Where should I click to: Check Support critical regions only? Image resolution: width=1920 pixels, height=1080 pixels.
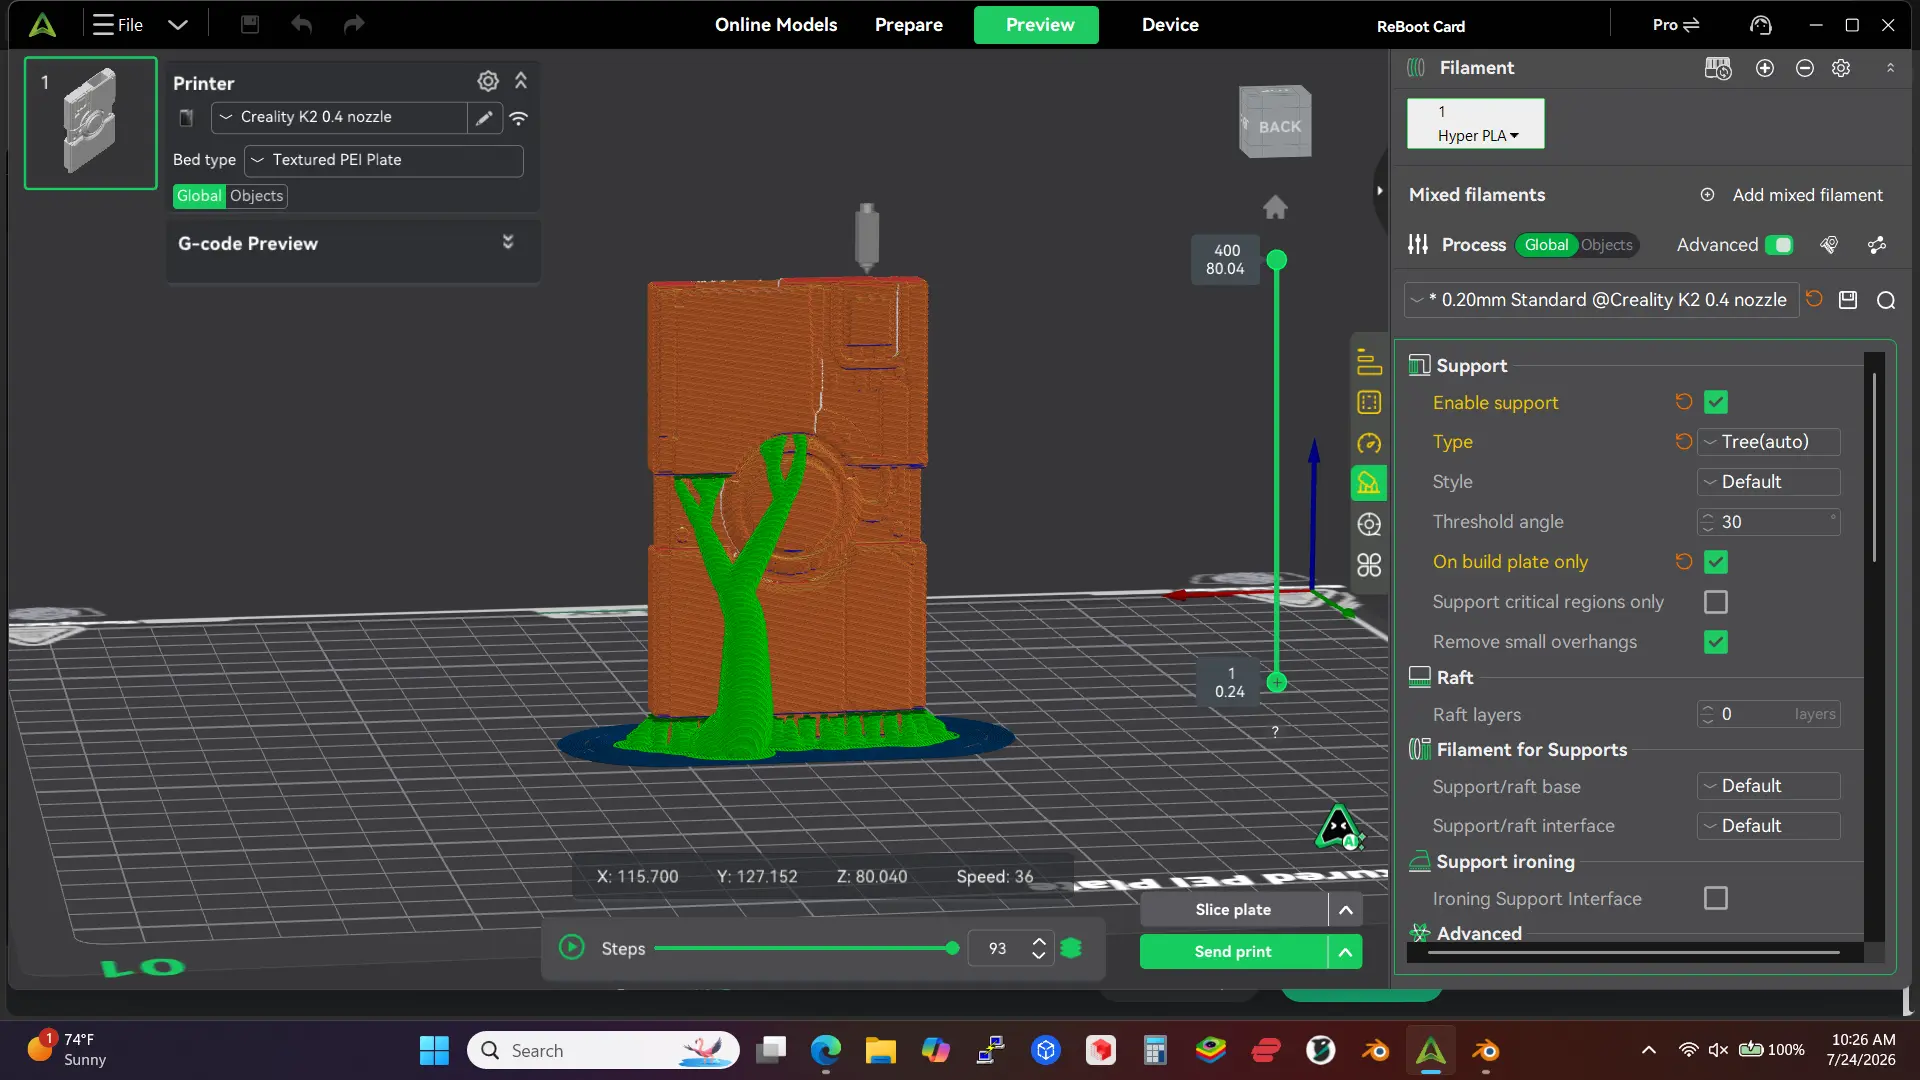[1716, 602]
